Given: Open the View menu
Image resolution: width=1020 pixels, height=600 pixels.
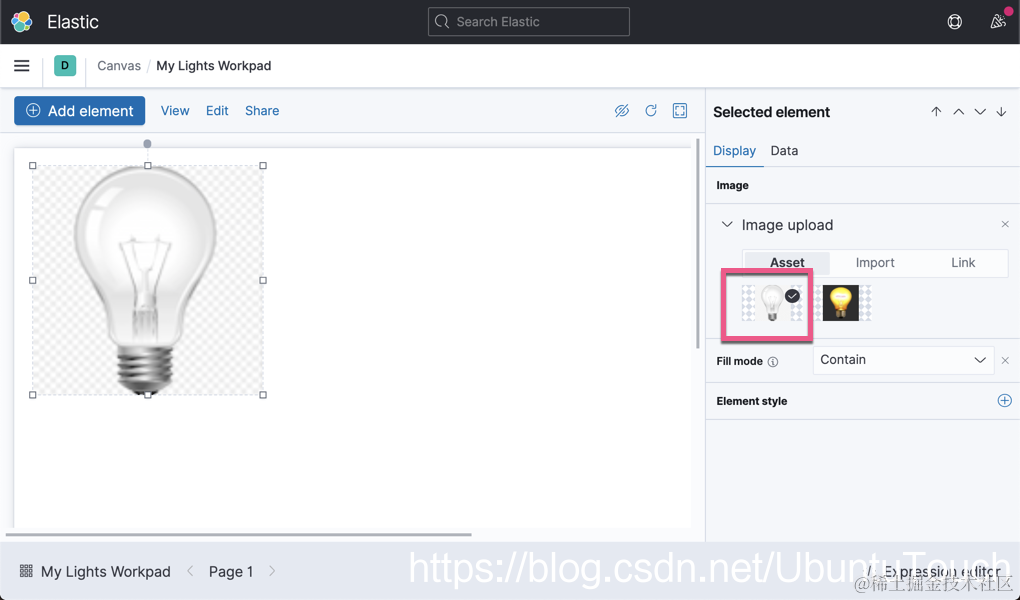Looking at the screenshot, I should tap(175, 111).
